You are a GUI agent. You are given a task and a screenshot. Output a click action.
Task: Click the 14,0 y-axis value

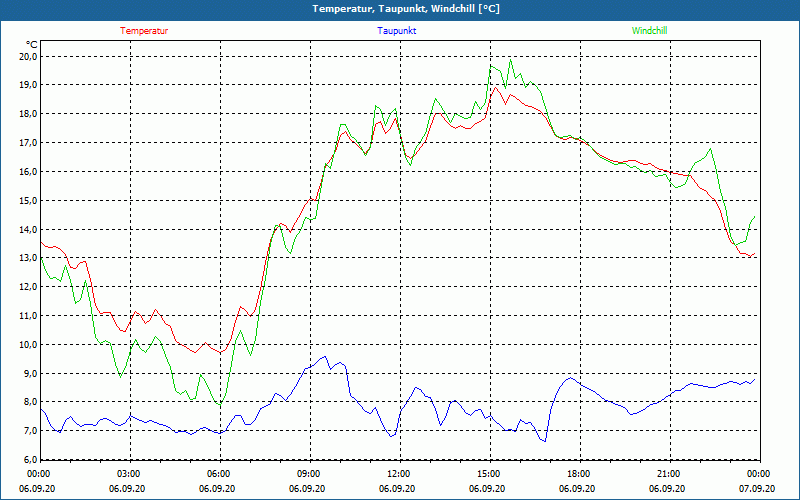pos(29,229)
